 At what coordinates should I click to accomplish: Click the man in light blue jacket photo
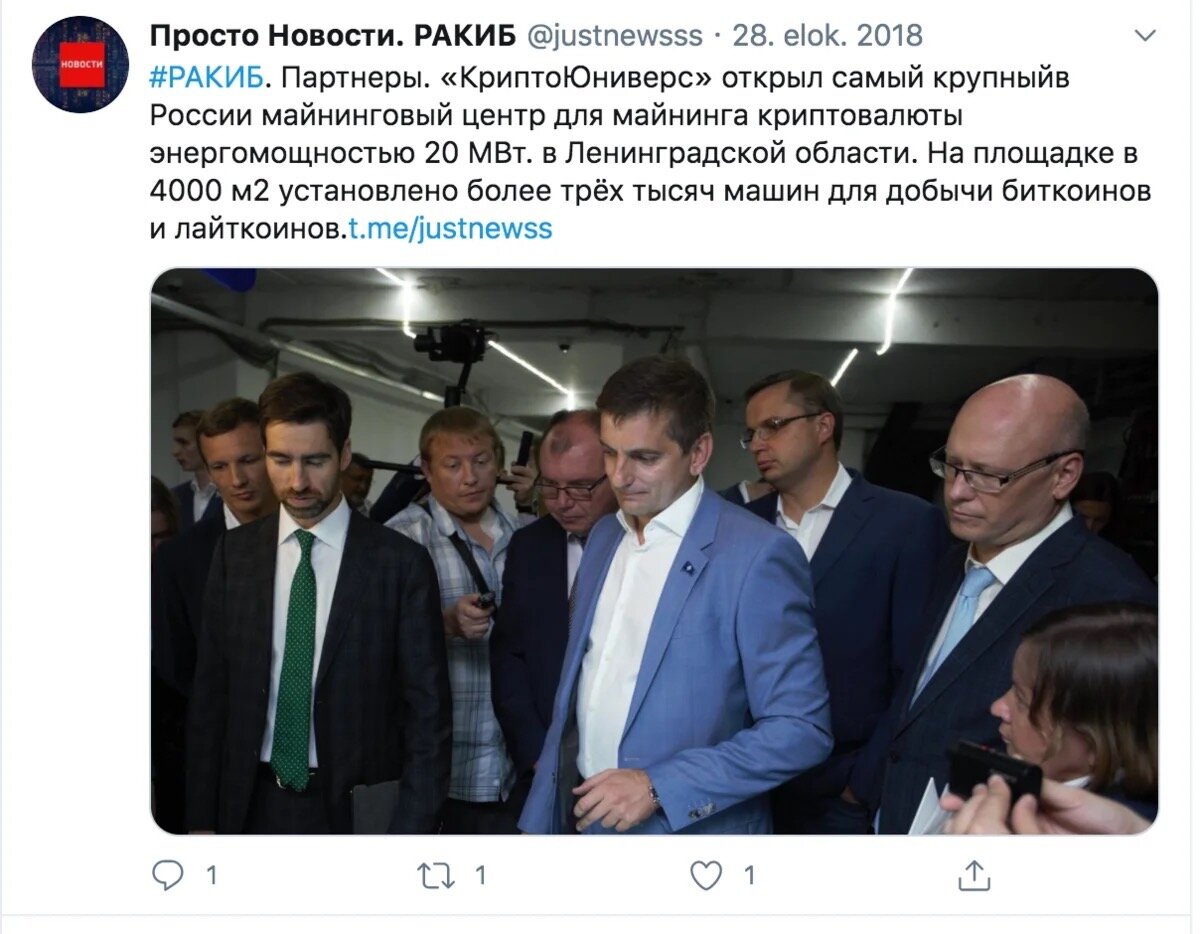pos(675,600)
